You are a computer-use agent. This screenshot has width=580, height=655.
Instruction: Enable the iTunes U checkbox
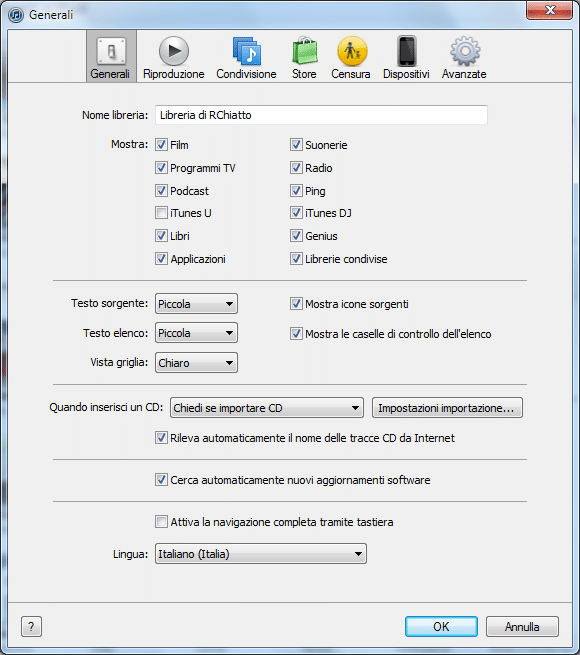click(x=161, y=213)
